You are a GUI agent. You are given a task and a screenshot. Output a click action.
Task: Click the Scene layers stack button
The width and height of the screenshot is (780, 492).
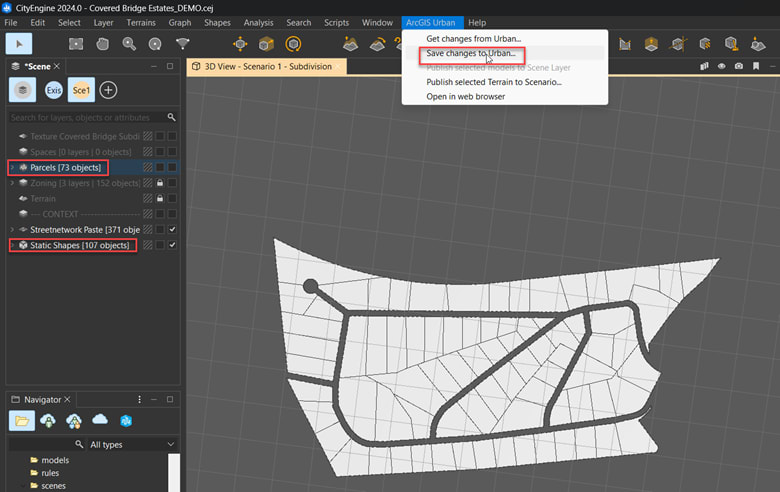click(22, 90)
